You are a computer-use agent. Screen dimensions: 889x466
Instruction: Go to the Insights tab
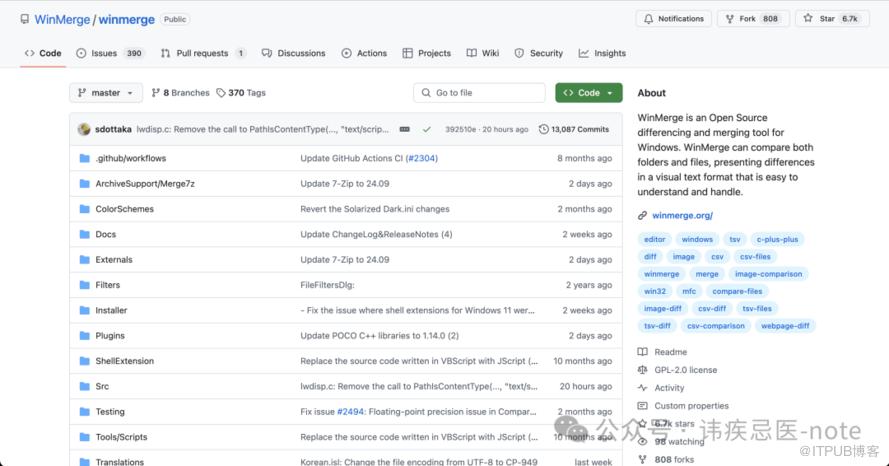coord(602,53)
